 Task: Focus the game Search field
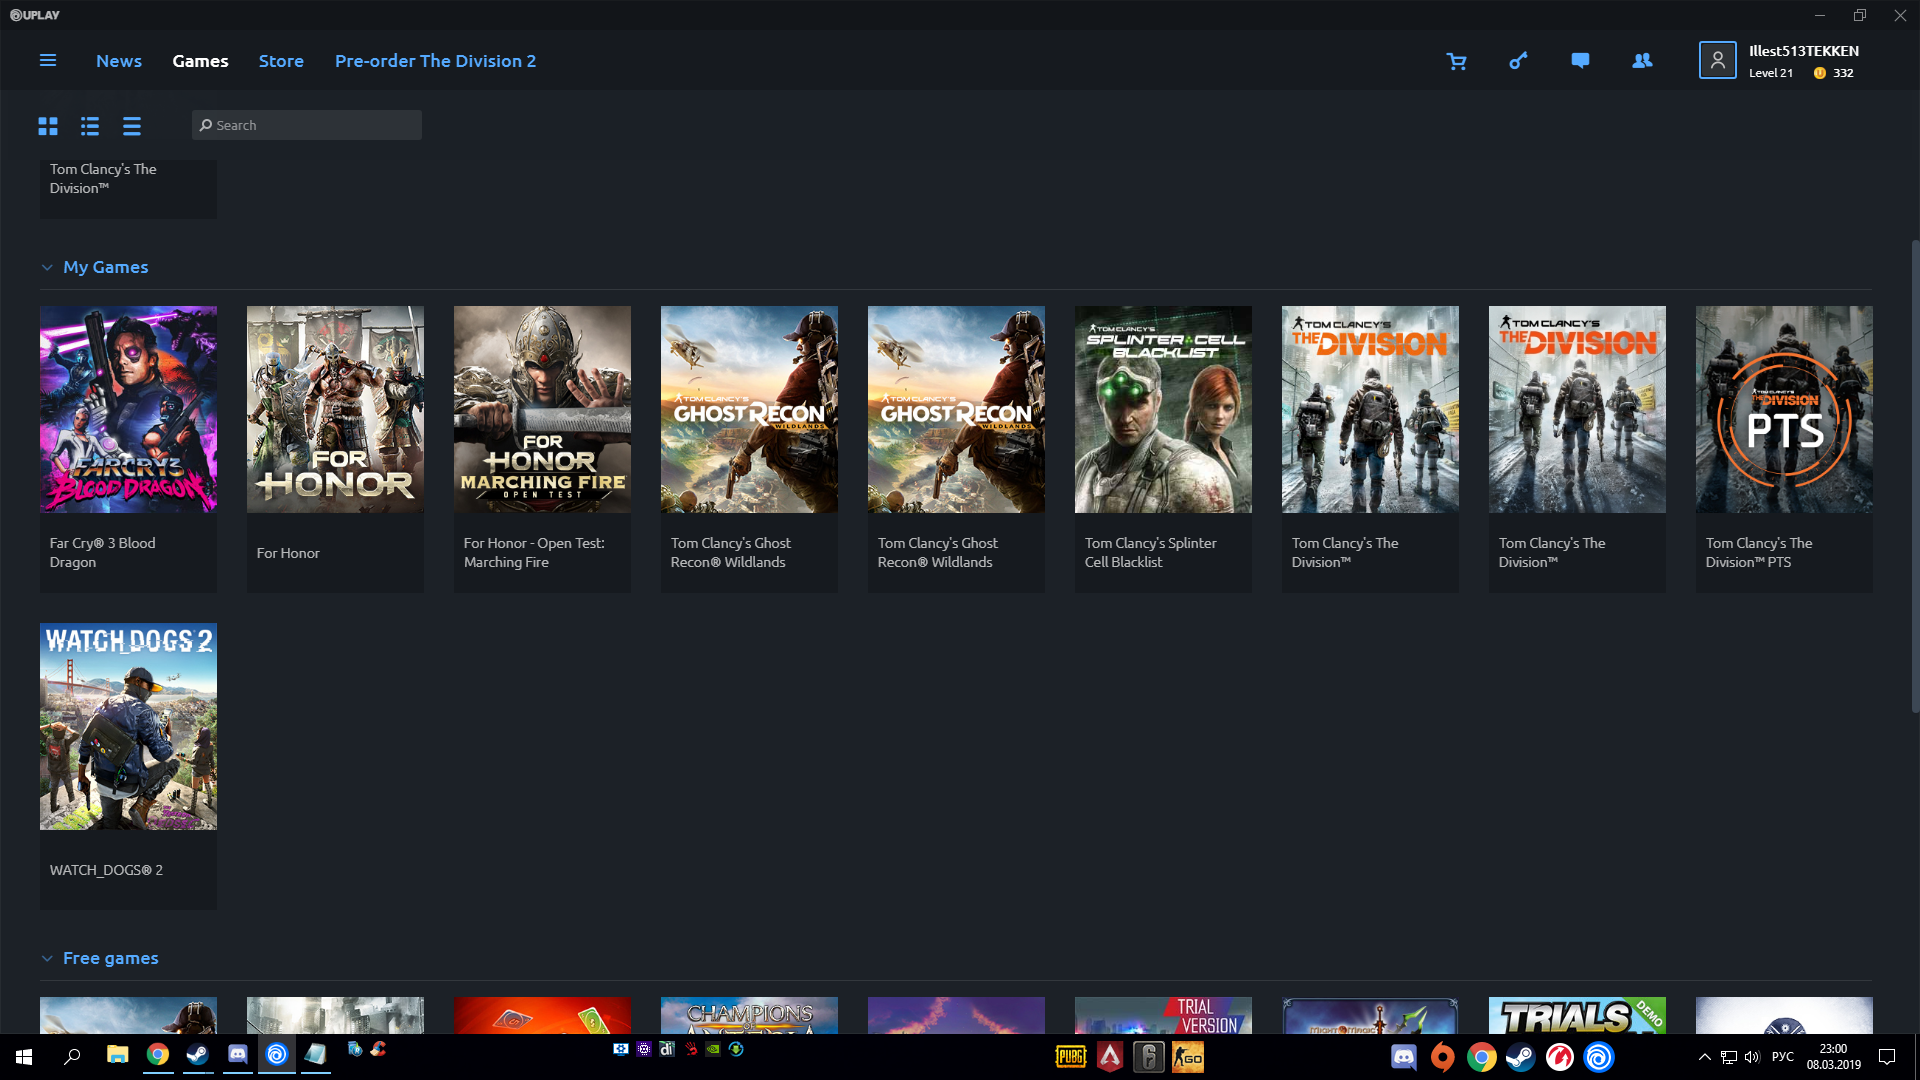click(x=306, y=125)
